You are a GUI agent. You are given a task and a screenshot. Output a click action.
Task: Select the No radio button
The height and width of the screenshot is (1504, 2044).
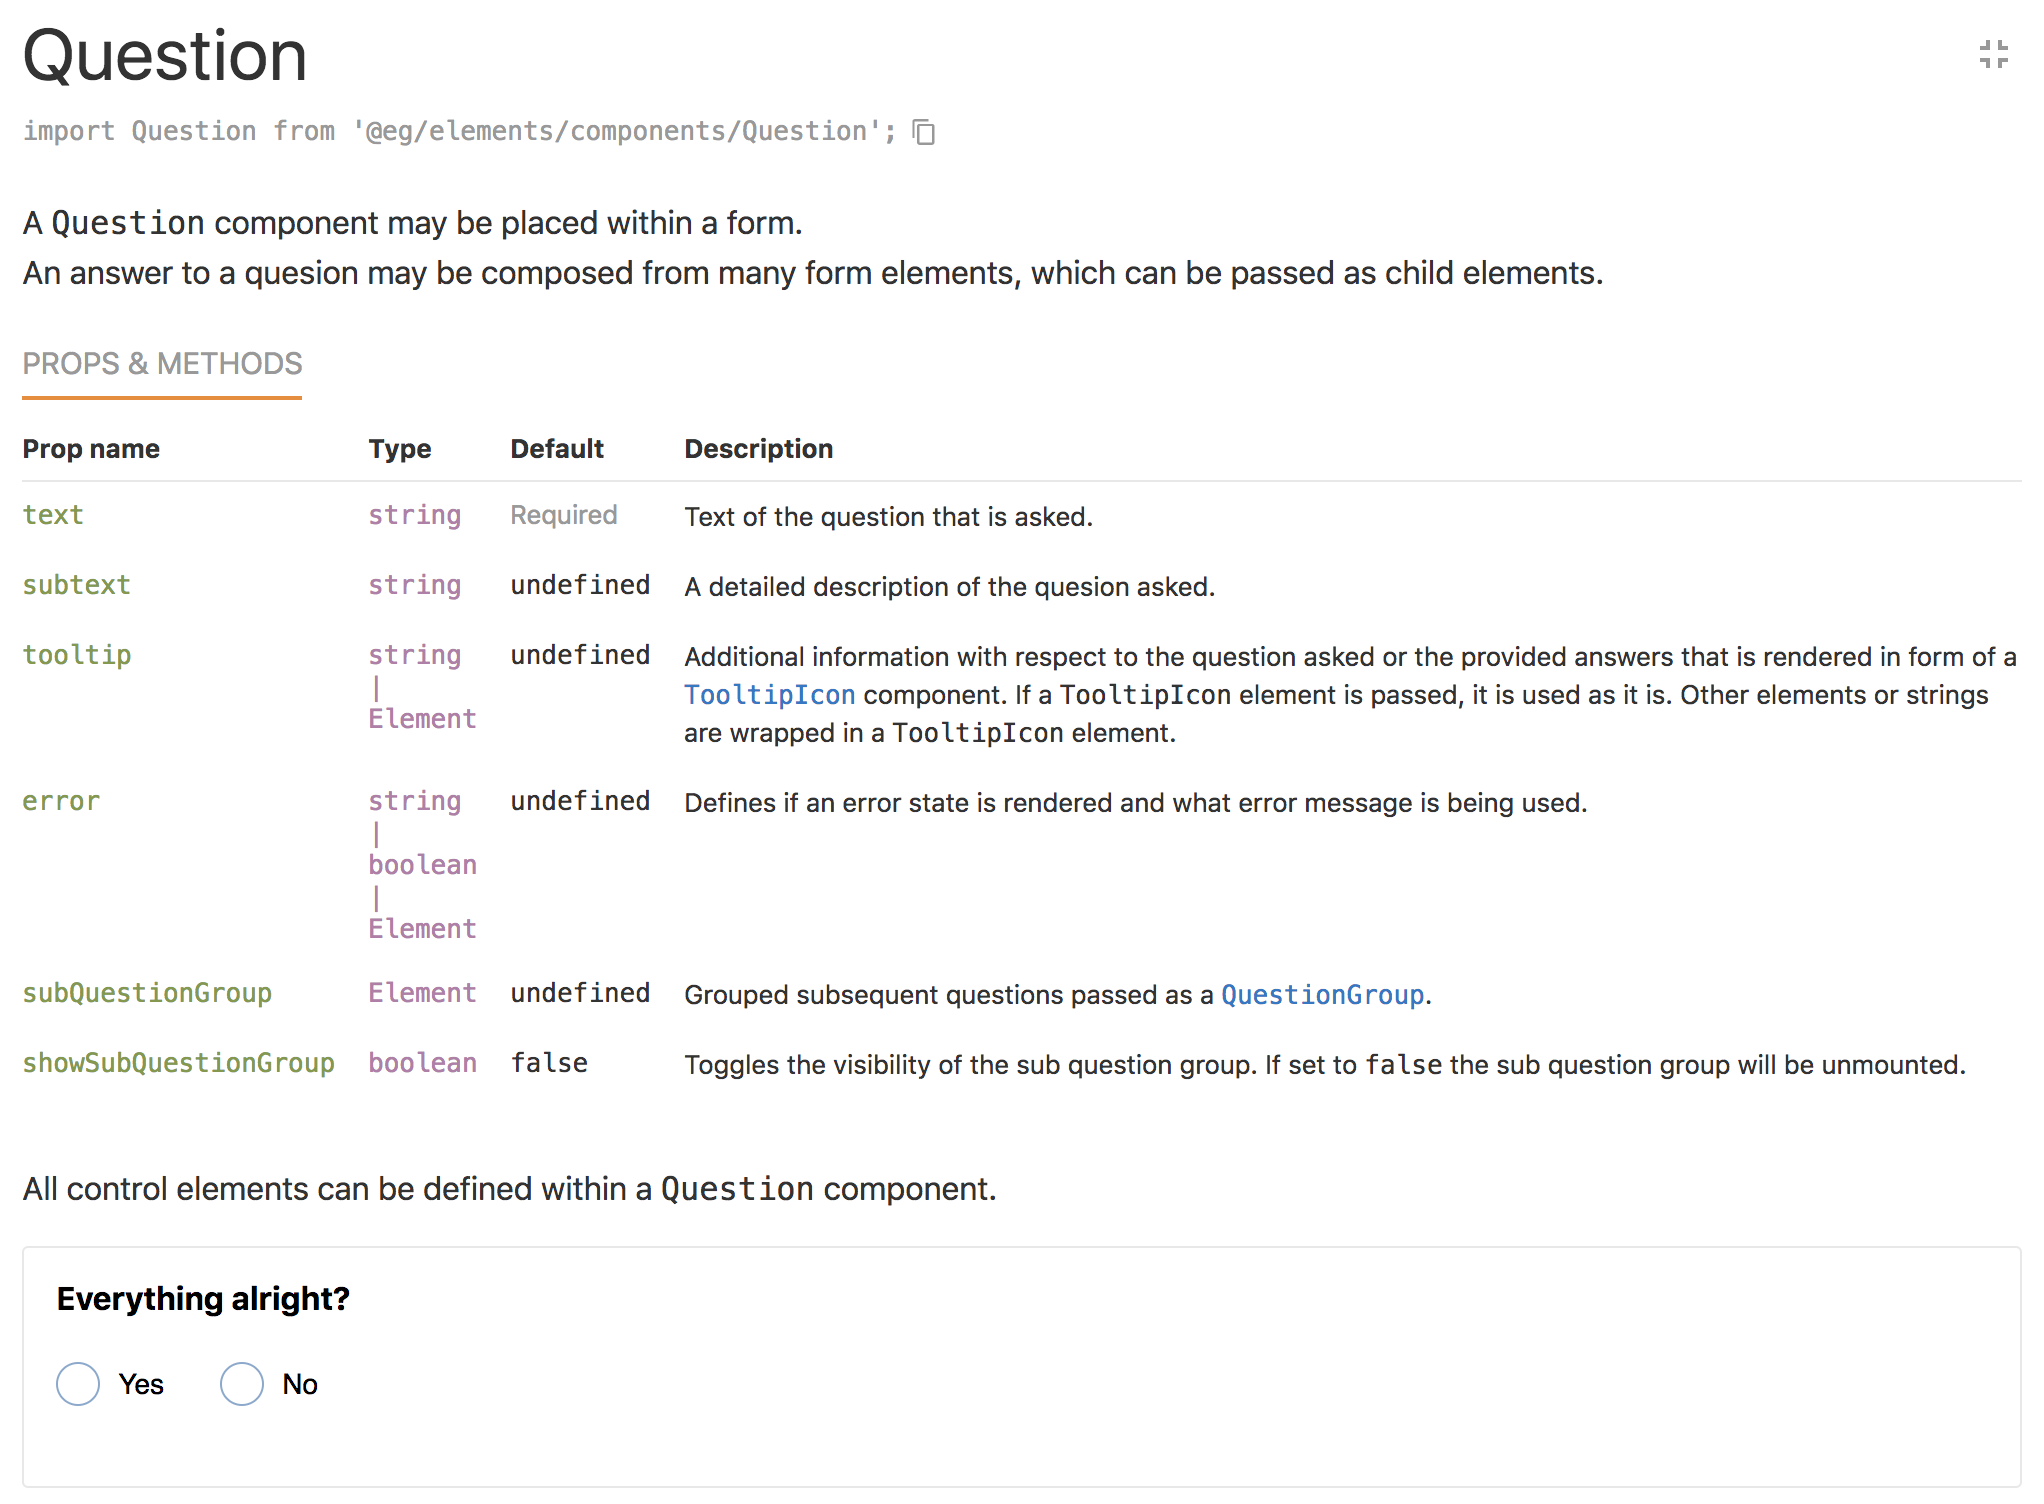pyautogui.click(x=242, y=1384)
